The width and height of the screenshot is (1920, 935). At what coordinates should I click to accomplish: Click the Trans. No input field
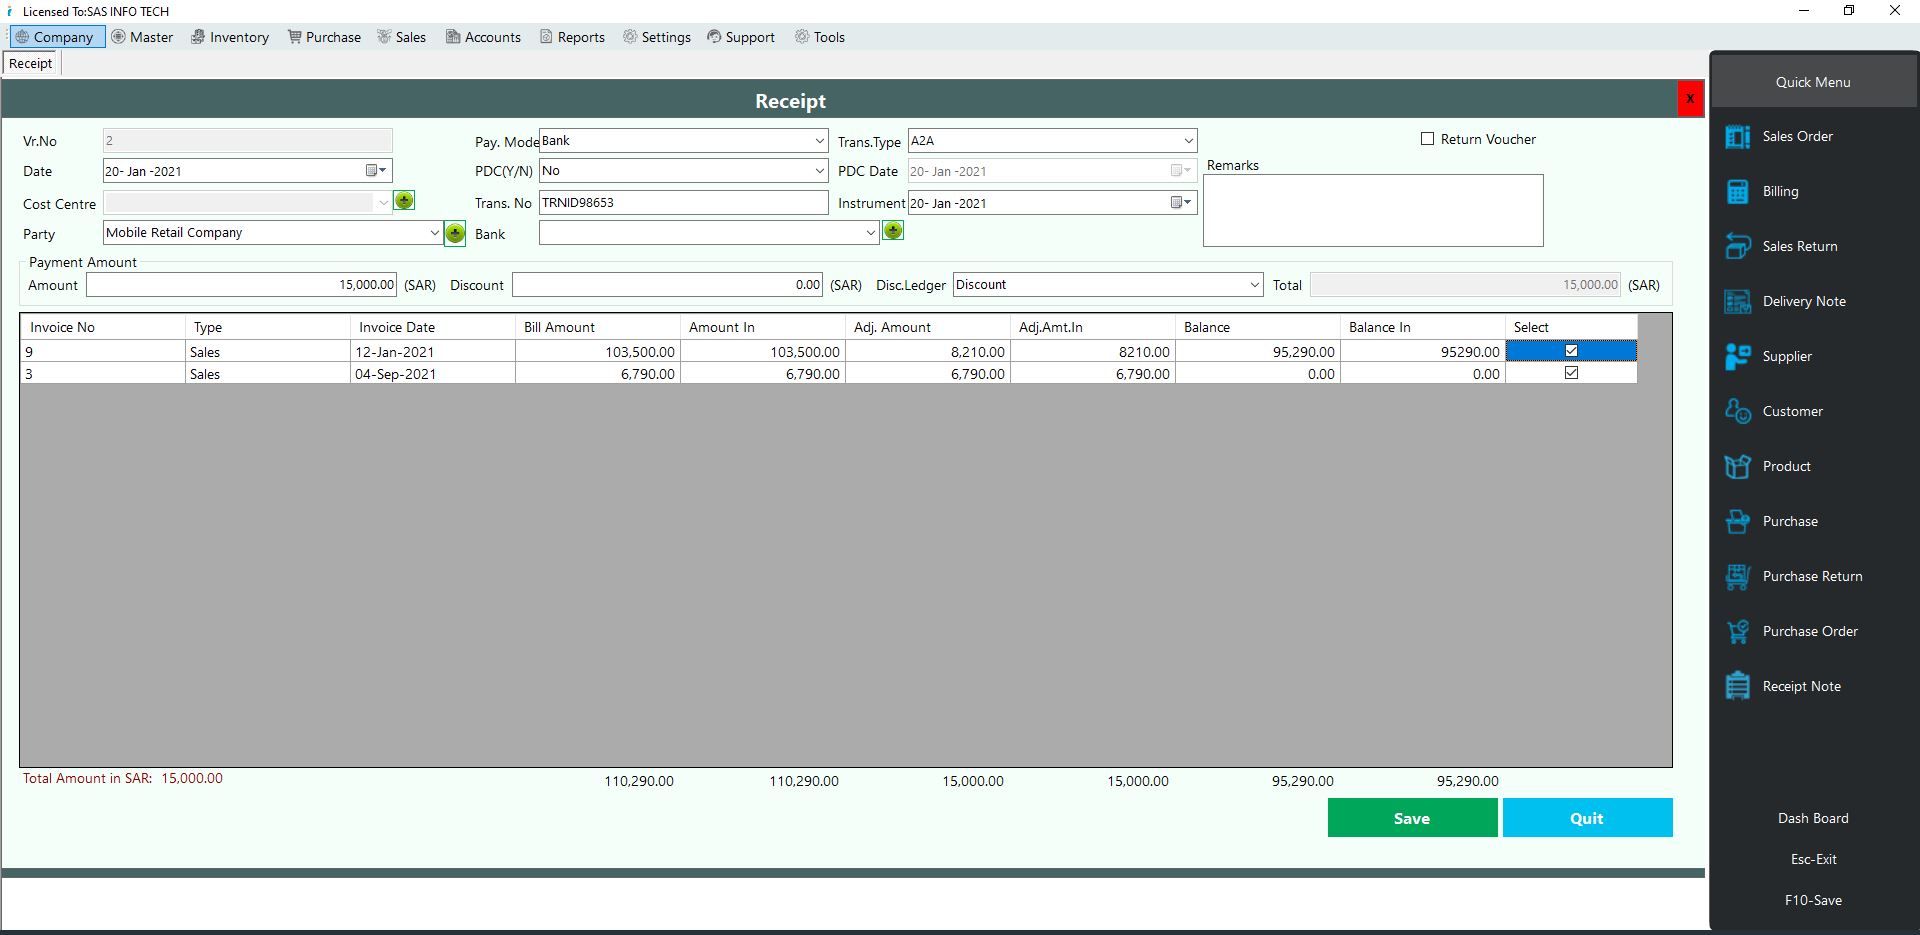(684, 203)
